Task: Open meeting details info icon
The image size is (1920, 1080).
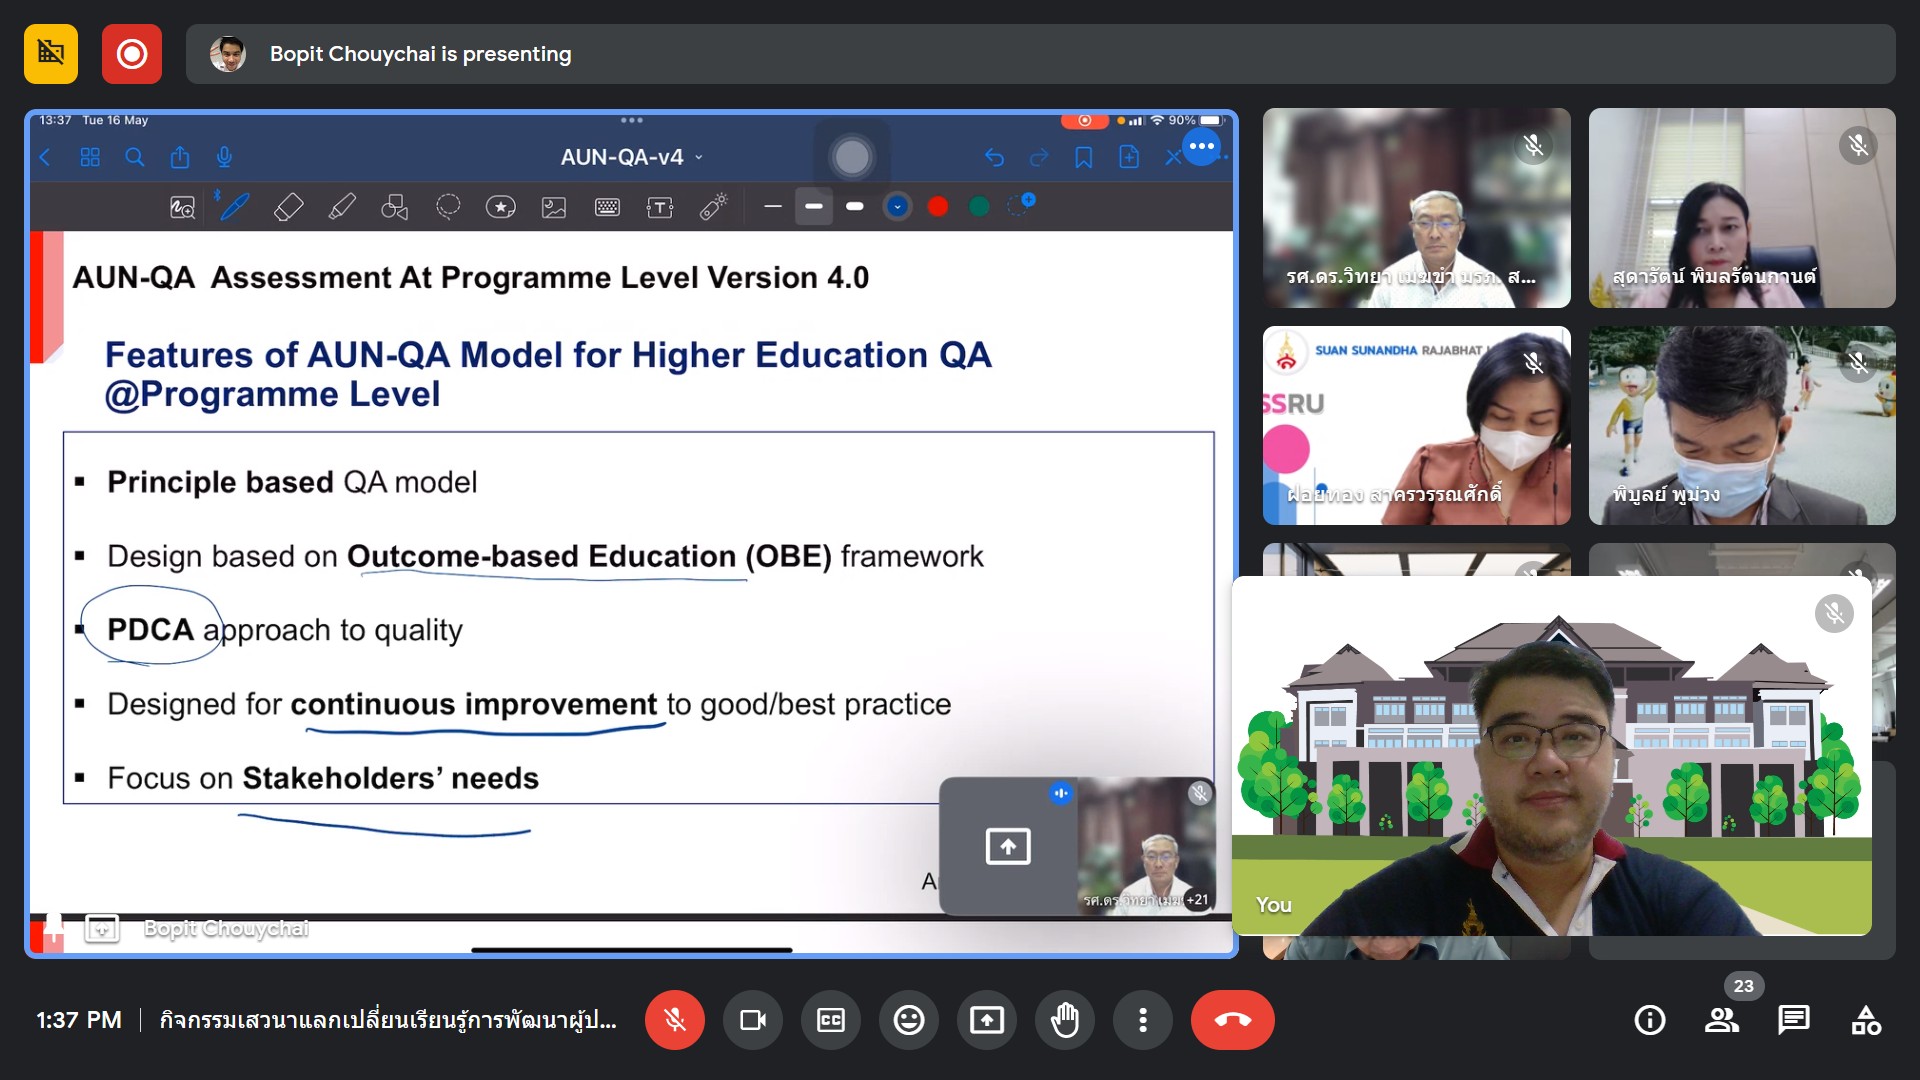Action: click(x=1649, y=1020)
